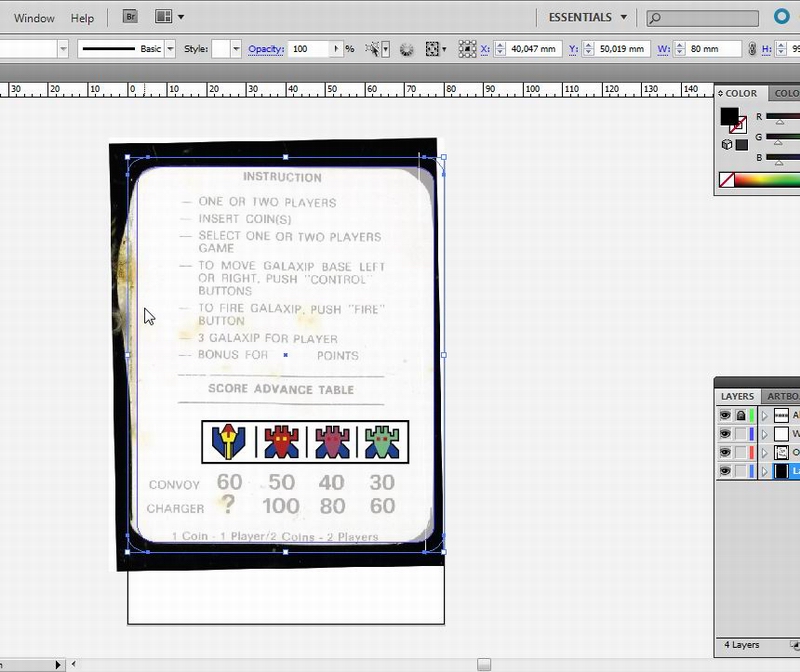
Task: Click the X stepper arrows
Action: (x=500, y=49)
